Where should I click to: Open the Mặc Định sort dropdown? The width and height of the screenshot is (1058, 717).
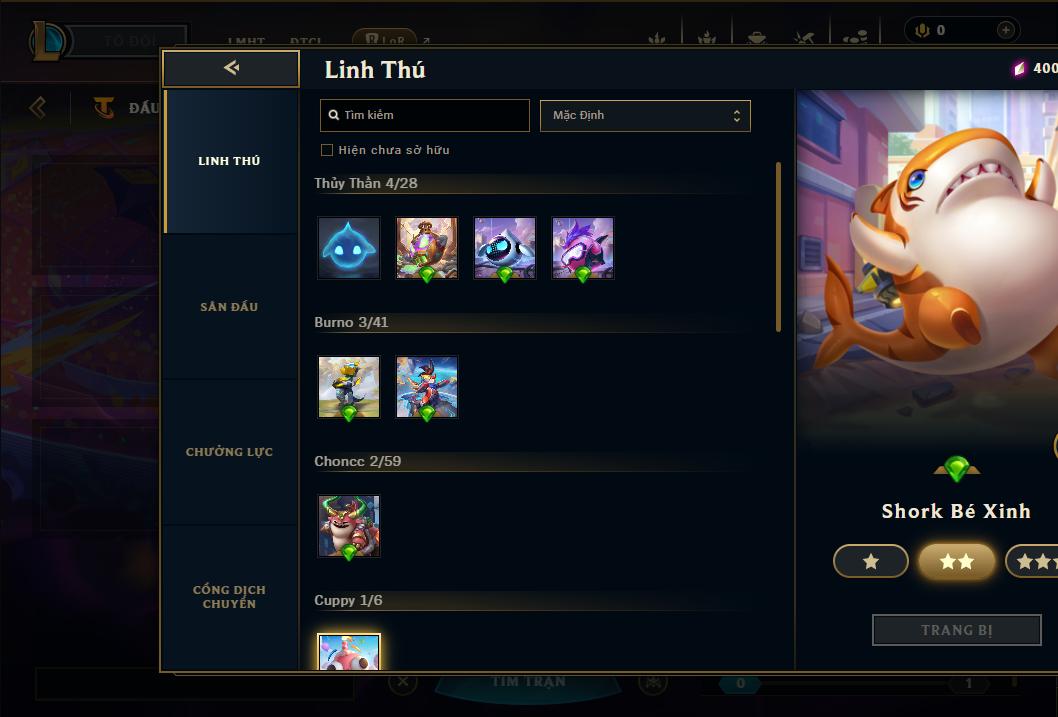[645, 115]
